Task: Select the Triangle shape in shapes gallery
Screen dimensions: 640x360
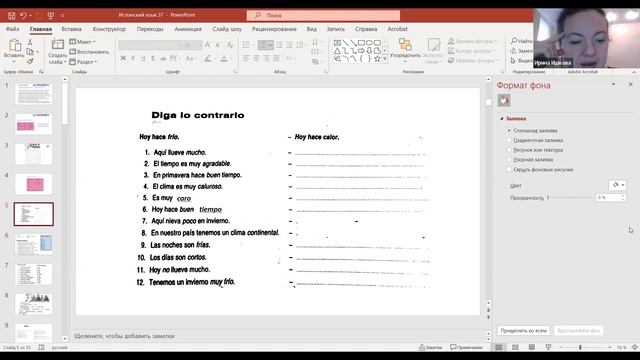Action: 337,51
